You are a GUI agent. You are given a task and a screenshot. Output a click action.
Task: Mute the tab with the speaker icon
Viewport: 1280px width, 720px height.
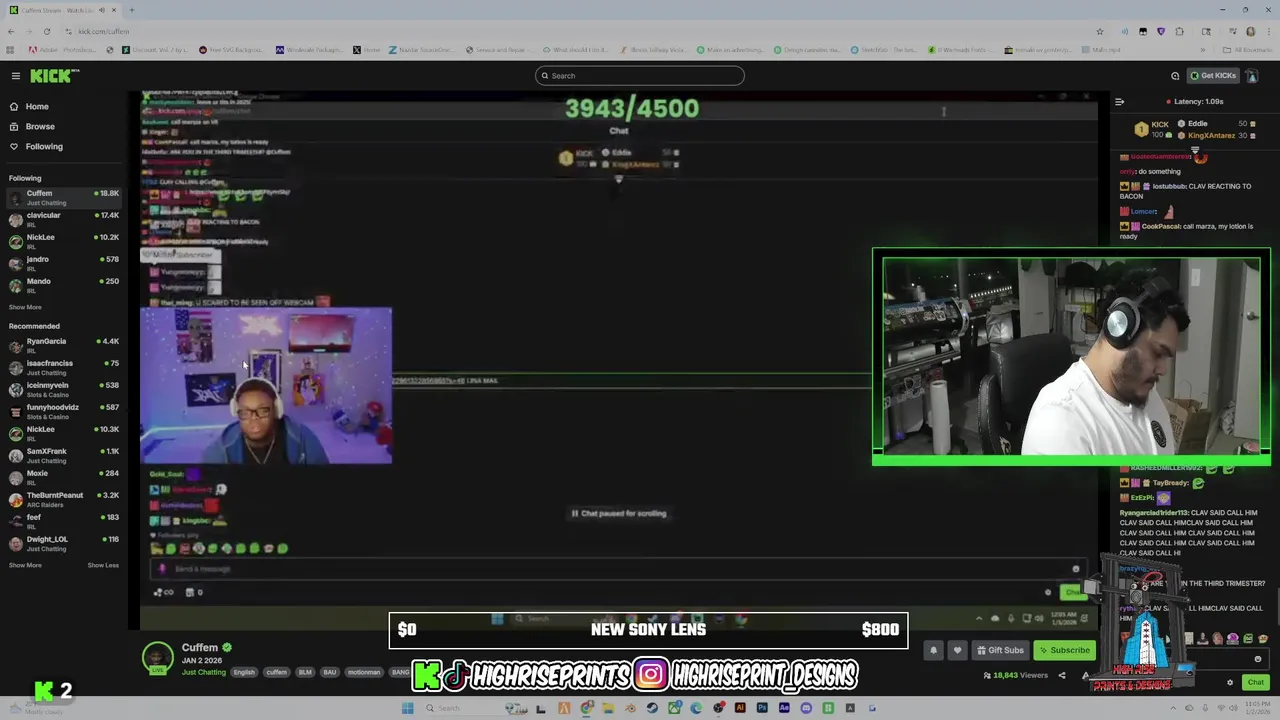click(102, 10)
